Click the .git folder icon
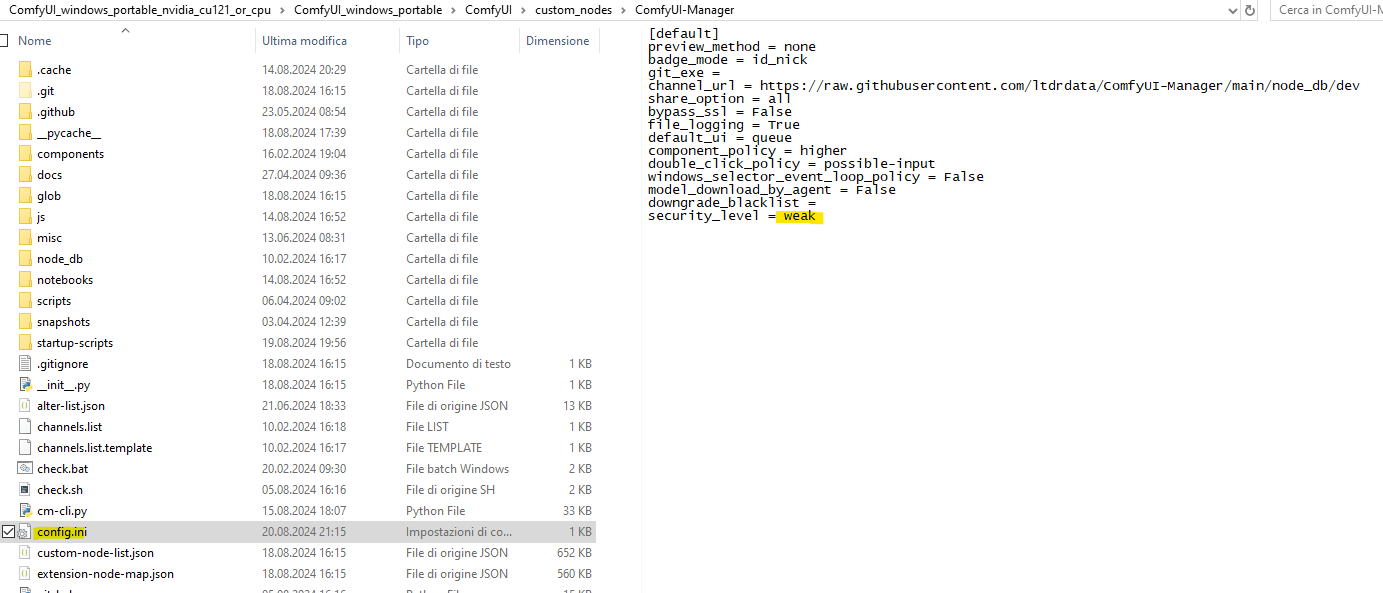 (25, 91)
